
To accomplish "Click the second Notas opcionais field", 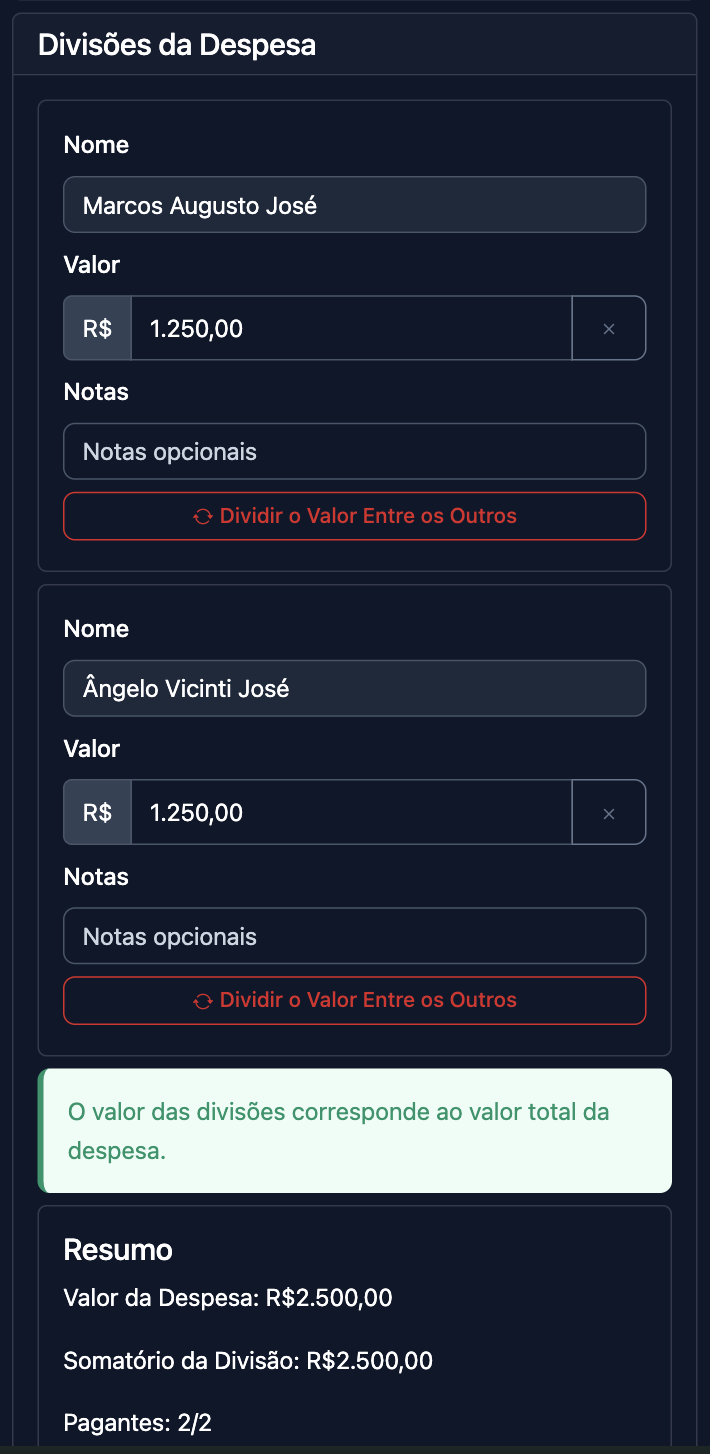I will [x=354, y=936].
